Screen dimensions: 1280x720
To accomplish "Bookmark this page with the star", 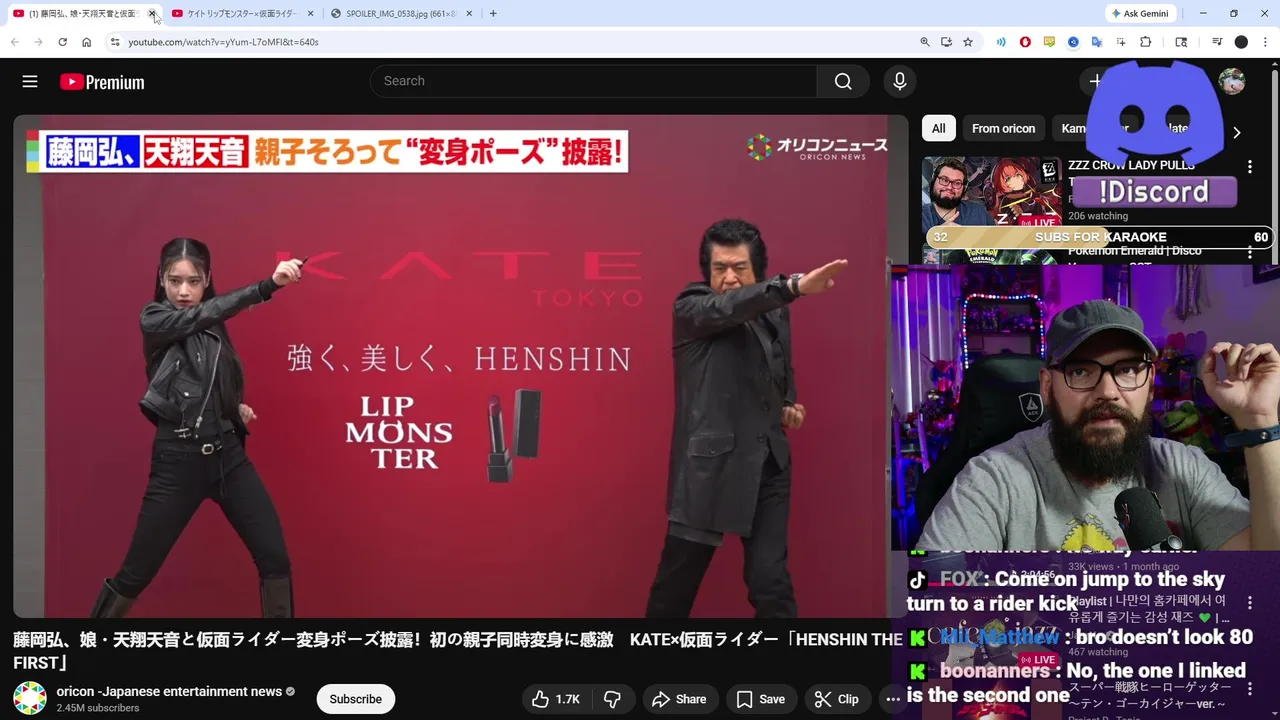I will pos(968,42).
